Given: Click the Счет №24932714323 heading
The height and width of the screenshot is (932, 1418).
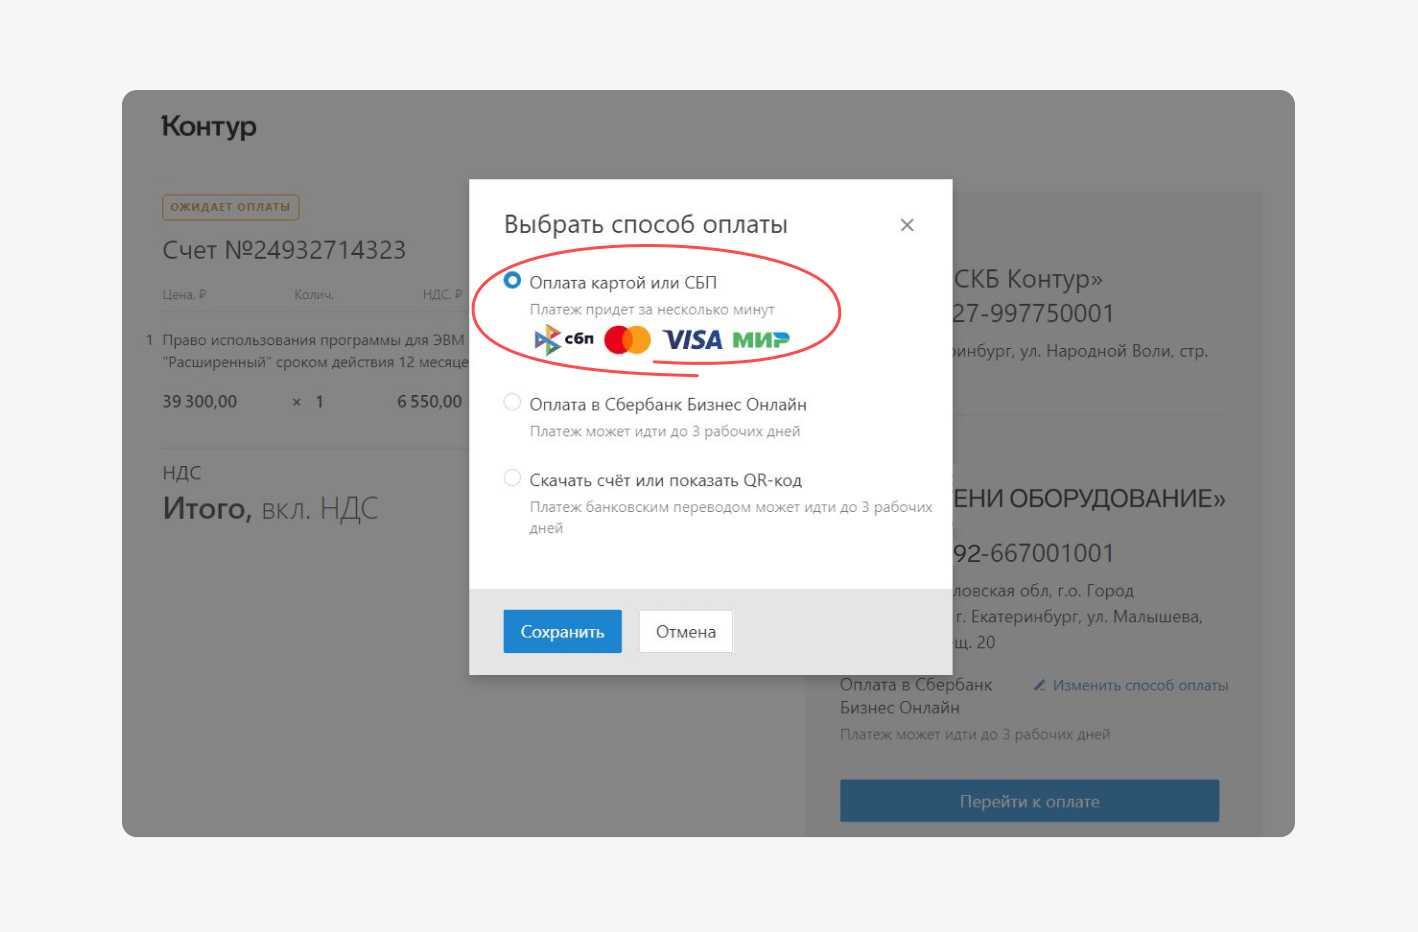Looking at the screenshot, I should tap(284, 250).
